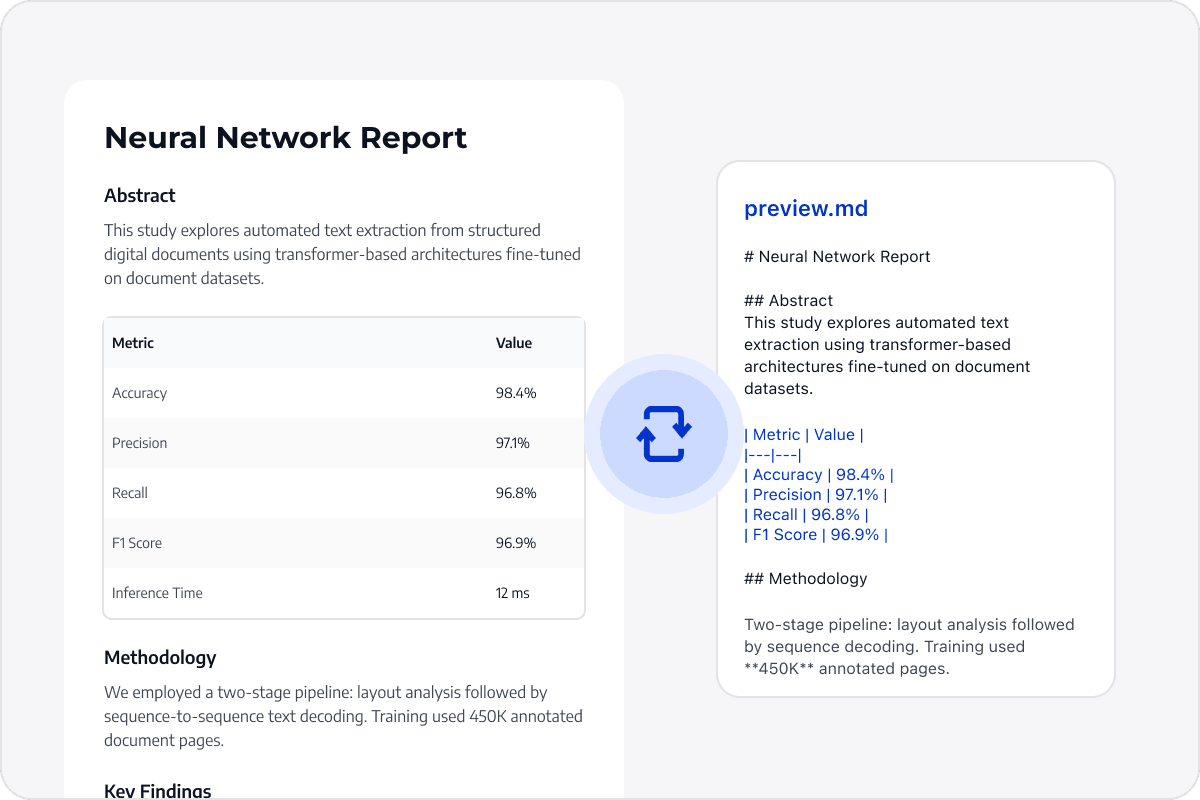Click the 98.4% accuracy value

click(516, 393)
